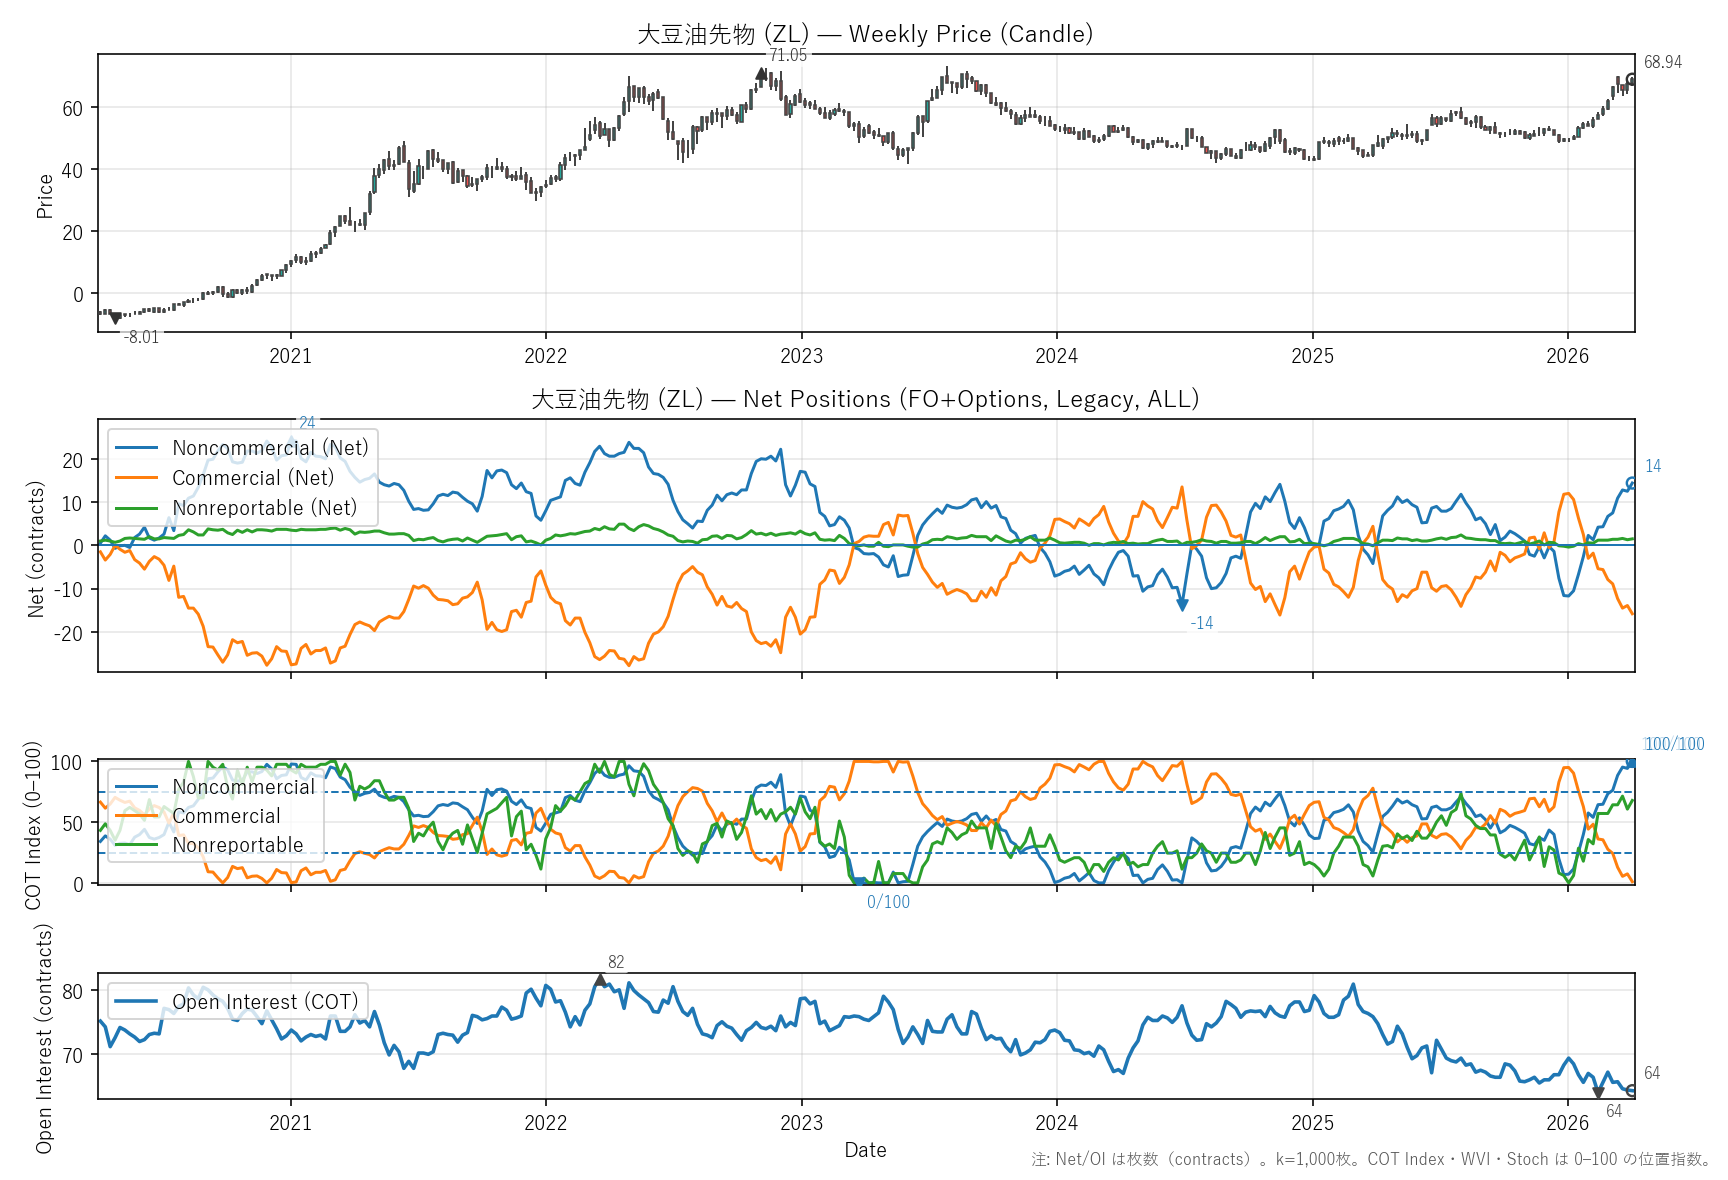1728x1180 pixels.
Task: Click the Weekly Price (Candle) chart title
Action: pos(865,34)
